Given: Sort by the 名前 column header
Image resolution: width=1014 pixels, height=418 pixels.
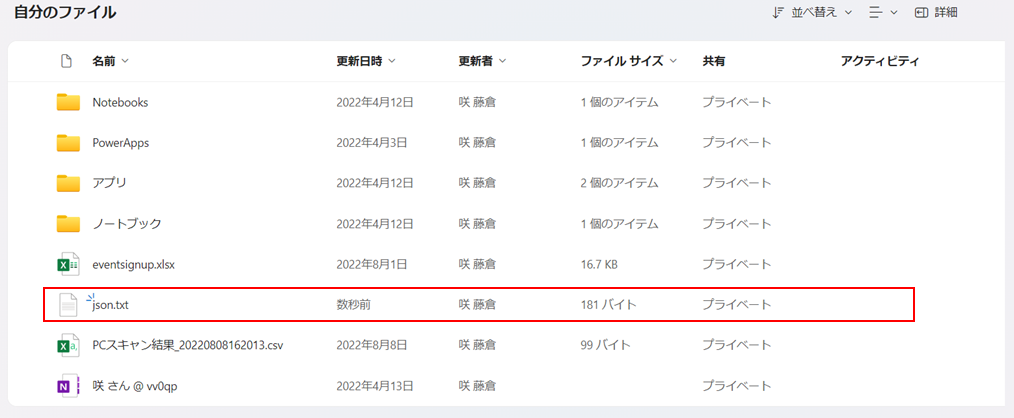Looking at the screenshot, I should point(111,61).
